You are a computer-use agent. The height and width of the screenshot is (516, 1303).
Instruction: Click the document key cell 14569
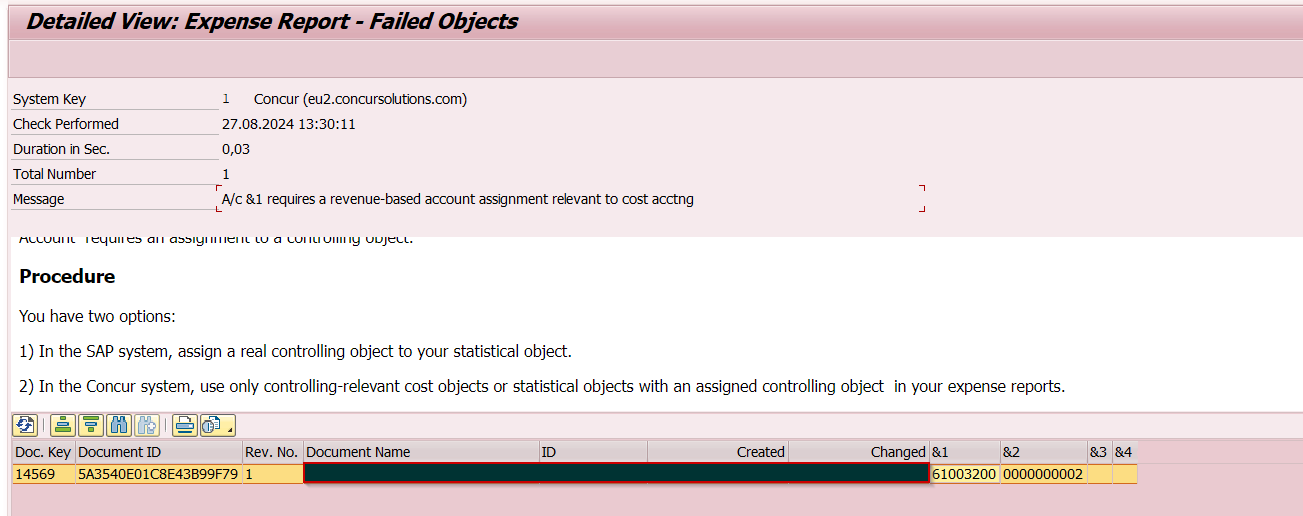click(43, 474)
